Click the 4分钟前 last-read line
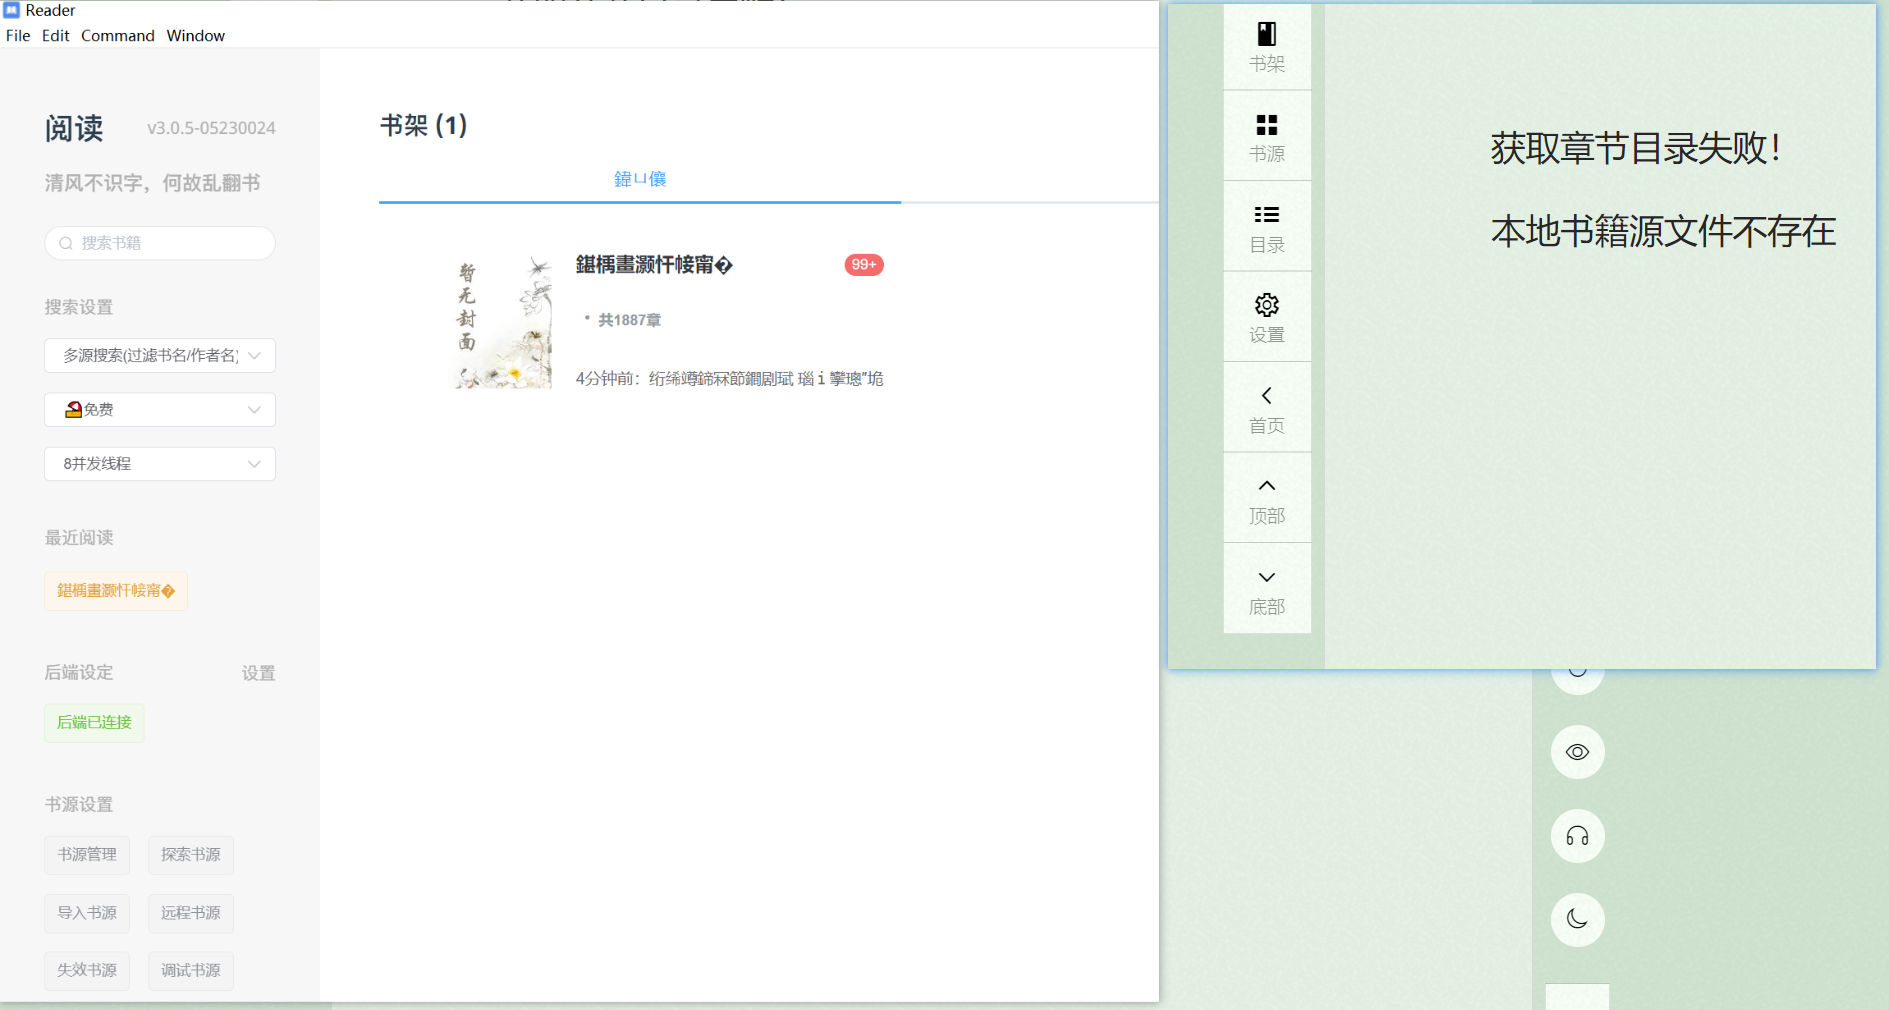Viewport: 1889px width, 1010px height. [x=729, y=379]
